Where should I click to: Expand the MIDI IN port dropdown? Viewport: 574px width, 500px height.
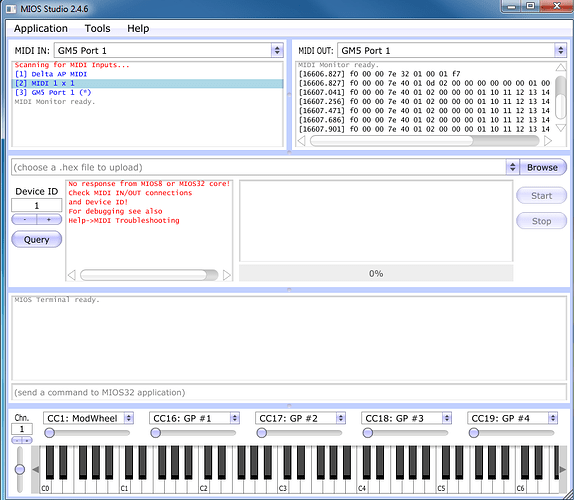point(277,50)
